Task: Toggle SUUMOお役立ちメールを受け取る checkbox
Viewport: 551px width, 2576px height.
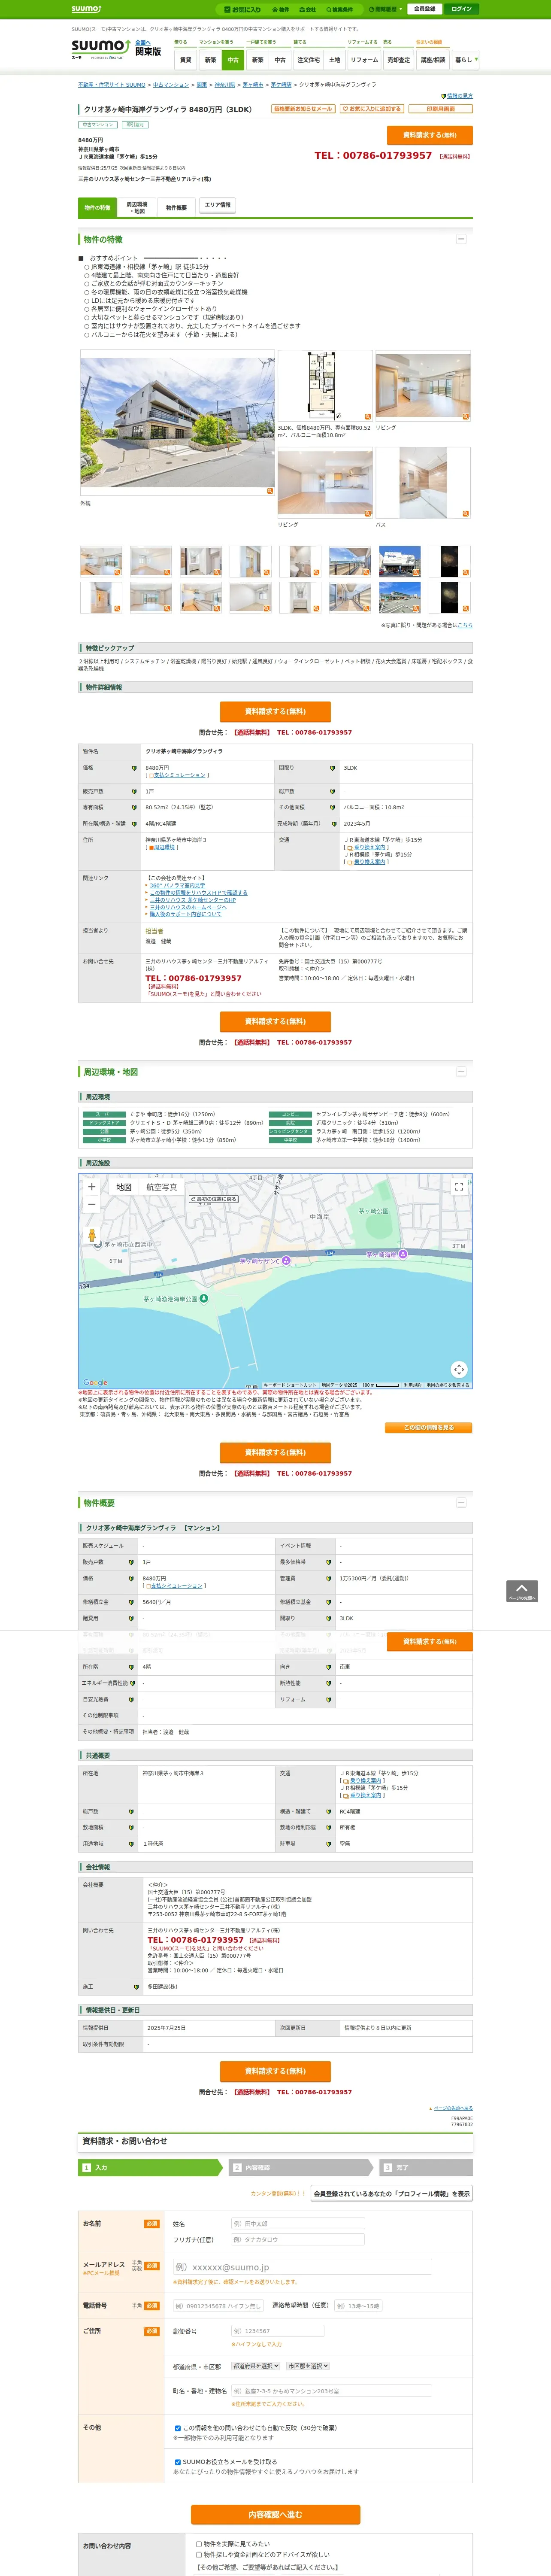Action: (178, 2462)
